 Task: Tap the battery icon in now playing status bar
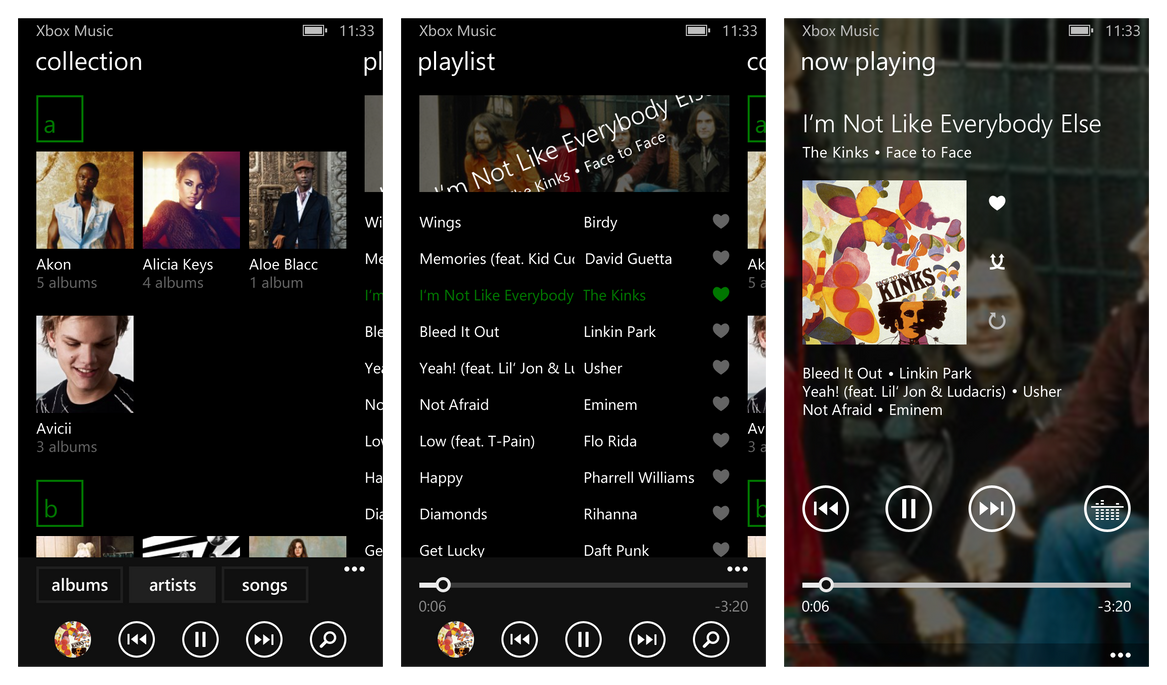[1081, 31]
